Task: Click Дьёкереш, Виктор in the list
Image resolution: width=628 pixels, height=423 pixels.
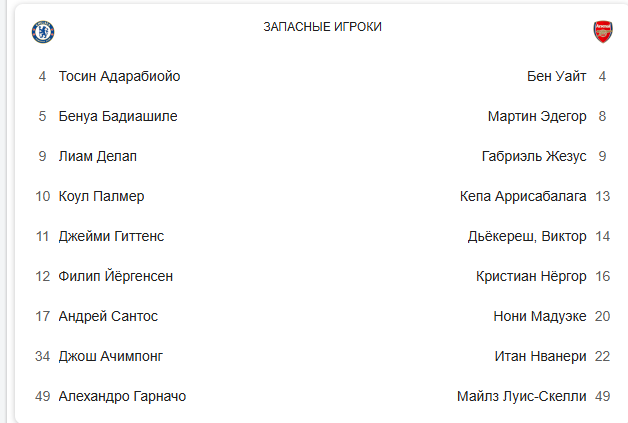Action: [x=527, y=236]
